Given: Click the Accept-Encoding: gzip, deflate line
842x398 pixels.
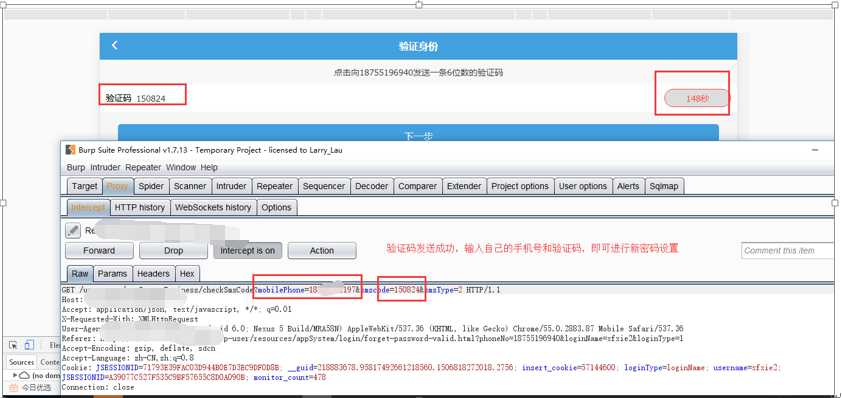Looking at the screenshot, I should click(139, 348).
